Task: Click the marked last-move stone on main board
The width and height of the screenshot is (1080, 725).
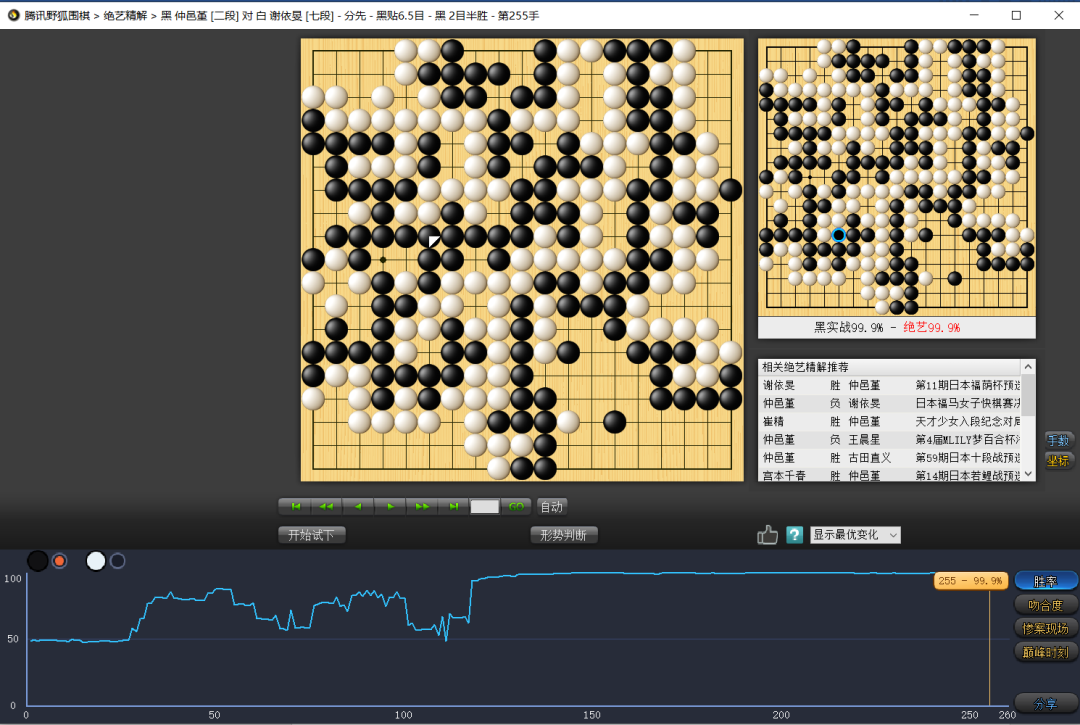Action: [x=429, y=237]
